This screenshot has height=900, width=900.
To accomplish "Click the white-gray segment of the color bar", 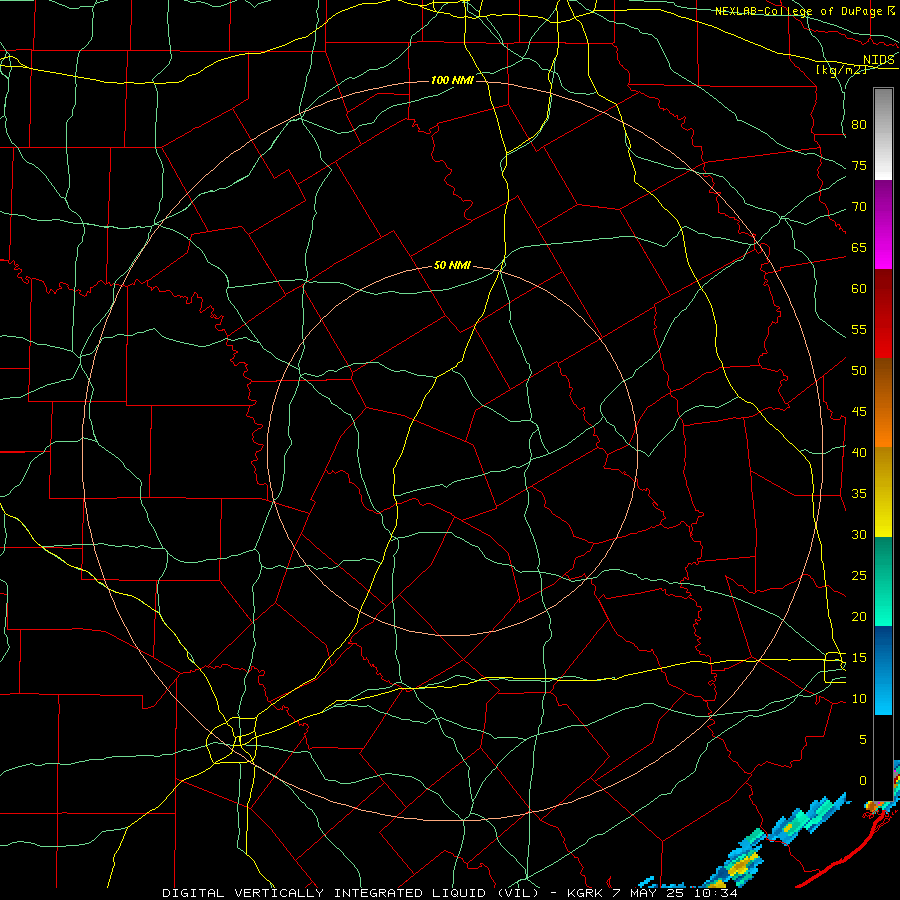I will pos(883,134).
